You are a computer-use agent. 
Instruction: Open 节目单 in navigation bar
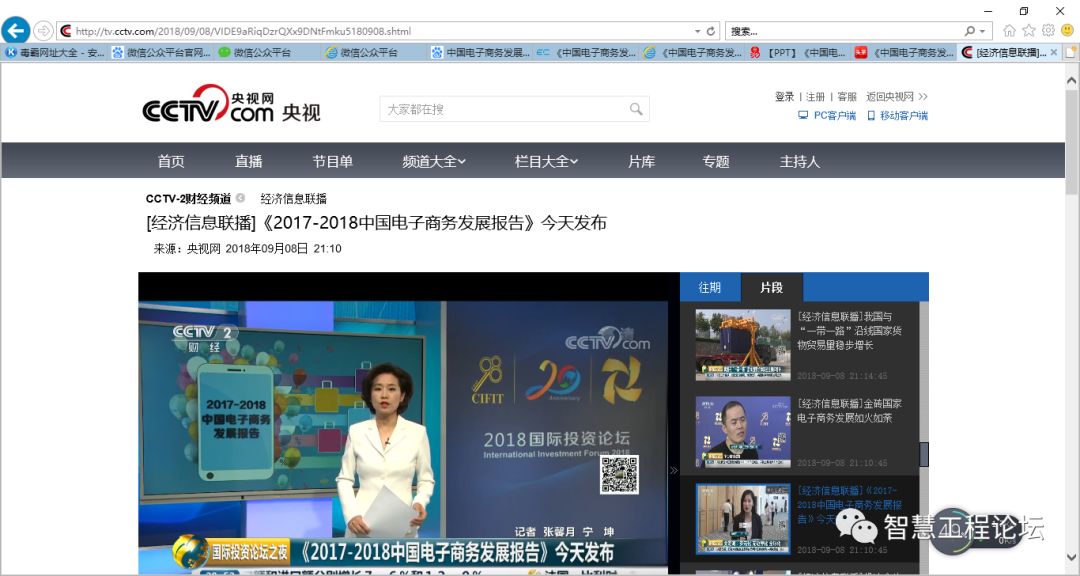click(x=333, y=161)
